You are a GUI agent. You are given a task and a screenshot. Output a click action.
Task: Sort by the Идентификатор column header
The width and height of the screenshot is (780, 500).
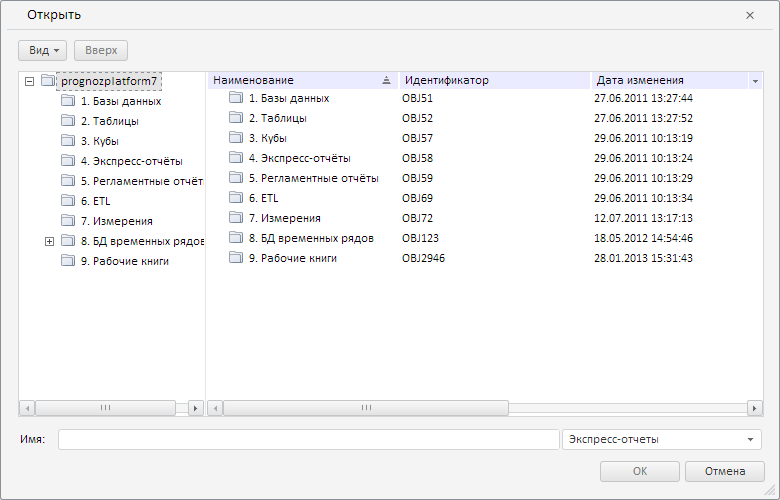494,80
